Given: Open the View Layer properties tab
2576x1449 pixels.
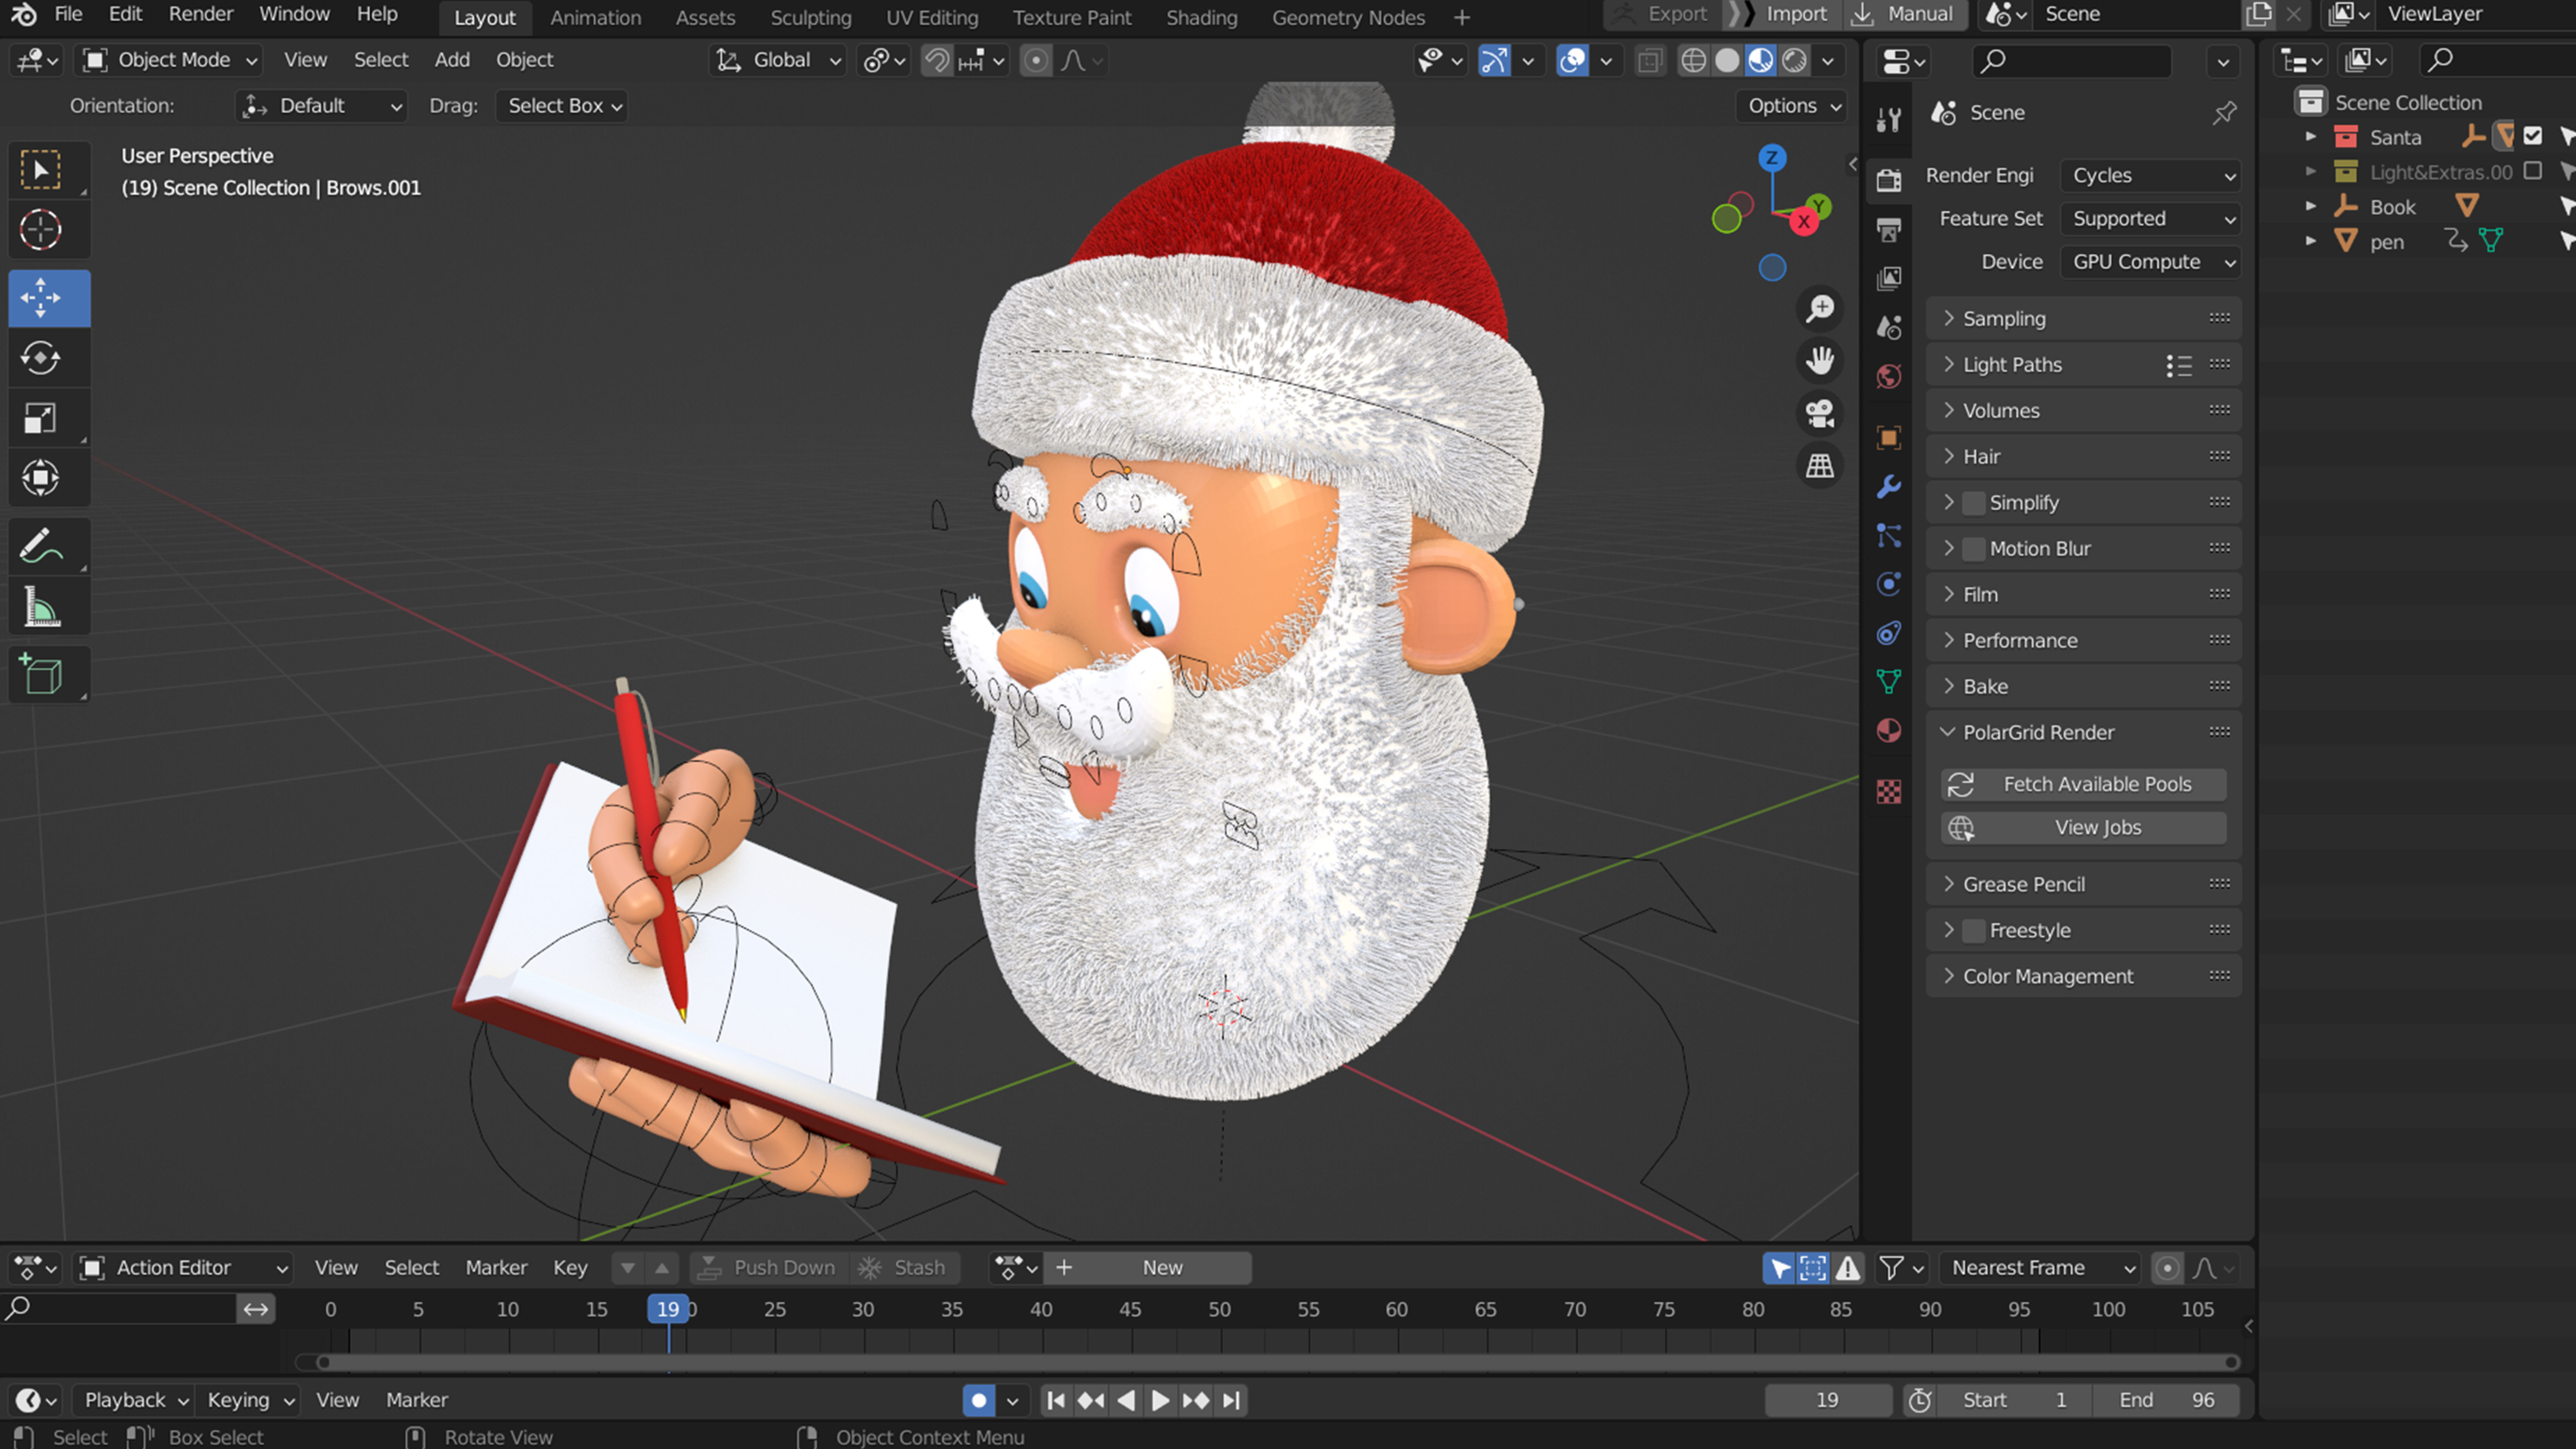Looking at the screenshot, I should point(1888,278).
